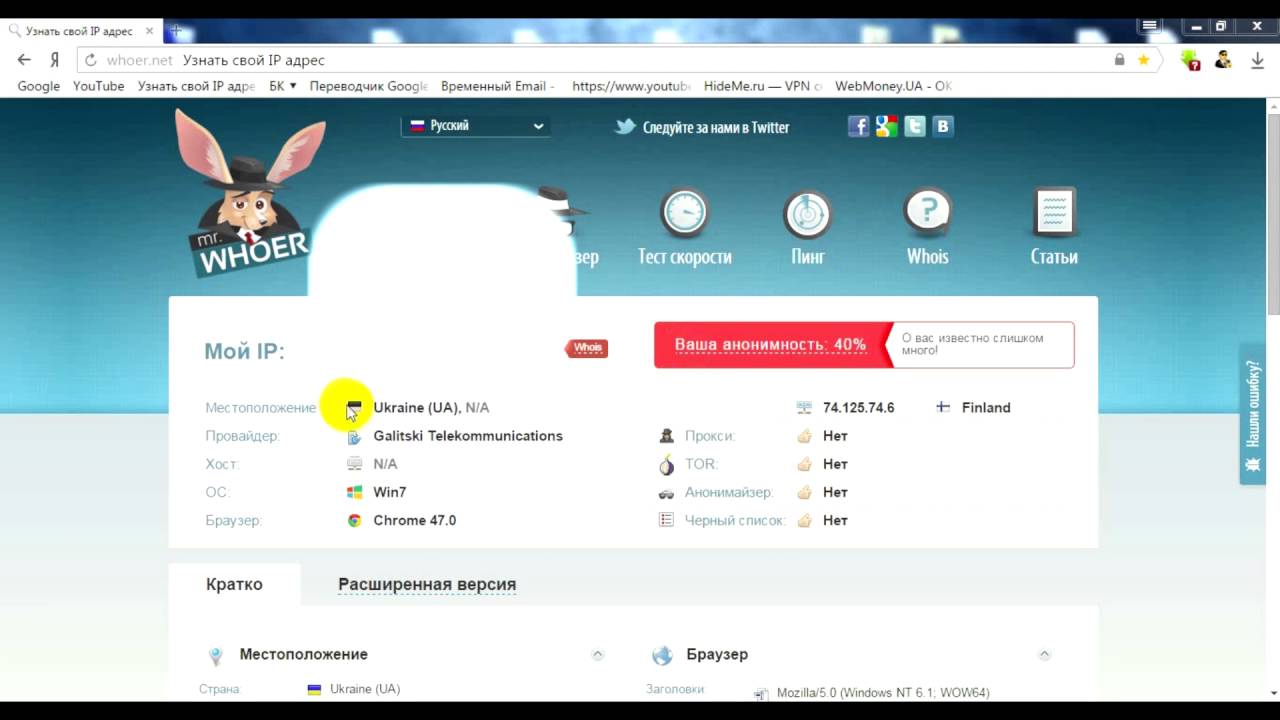Click the red Whois tag button
Screen dimensions: 1280x720
coord(586,348)
